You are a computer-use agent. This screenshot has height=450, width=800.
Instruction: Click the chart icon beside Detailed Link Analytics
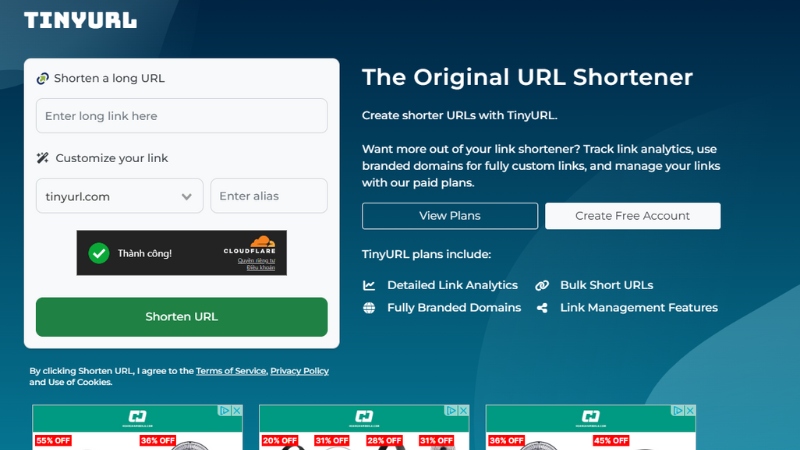click(x=369, y=285)
